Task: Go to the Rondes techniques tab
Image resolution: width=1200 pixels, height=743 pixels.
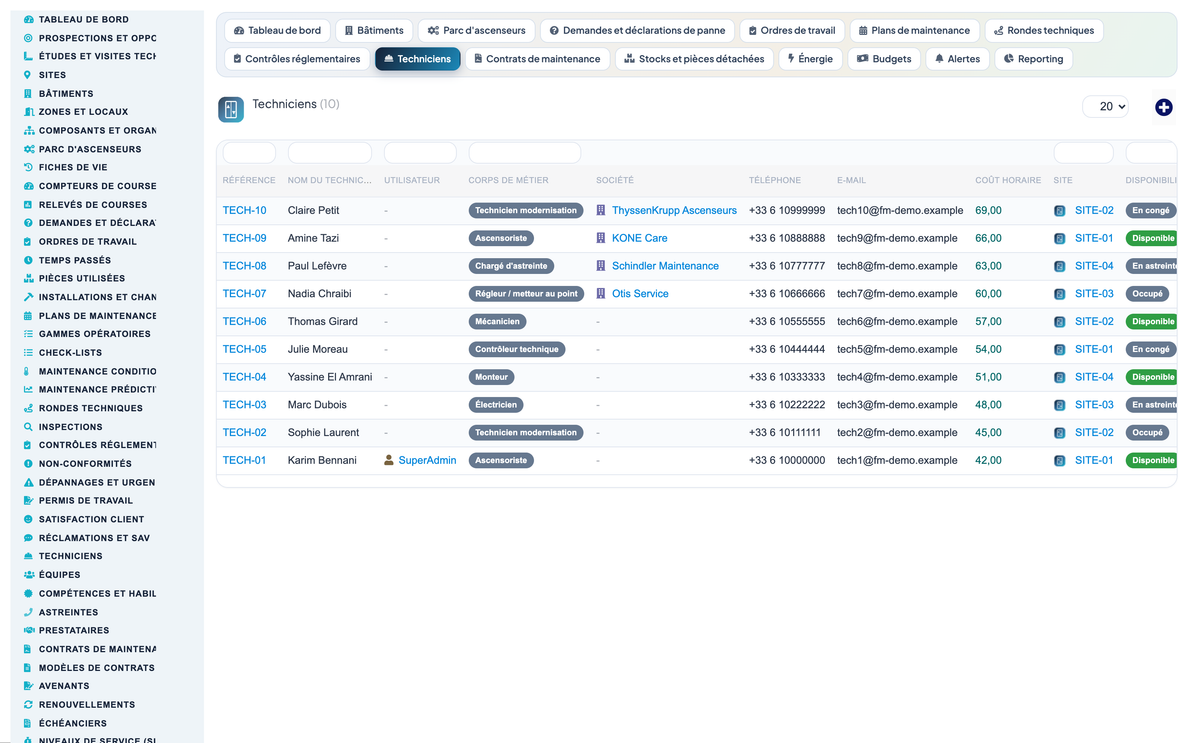Action: (1044, 31)
